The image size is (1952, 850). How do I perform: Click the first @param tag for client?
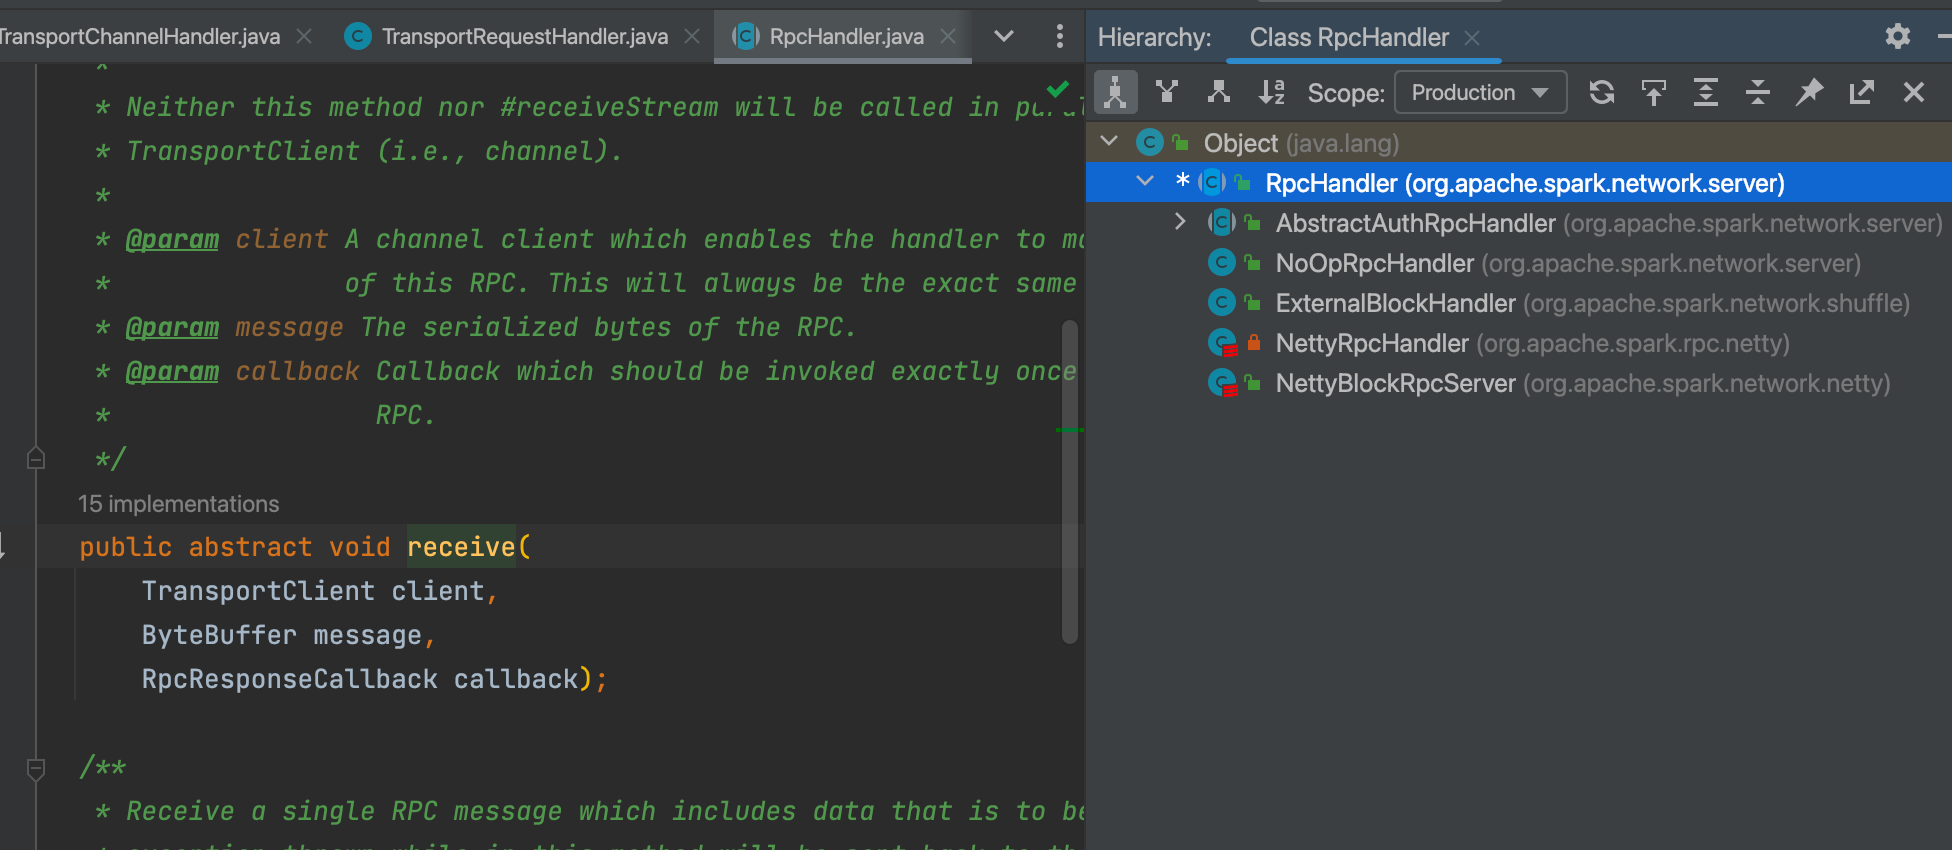[x=172, y=240]
